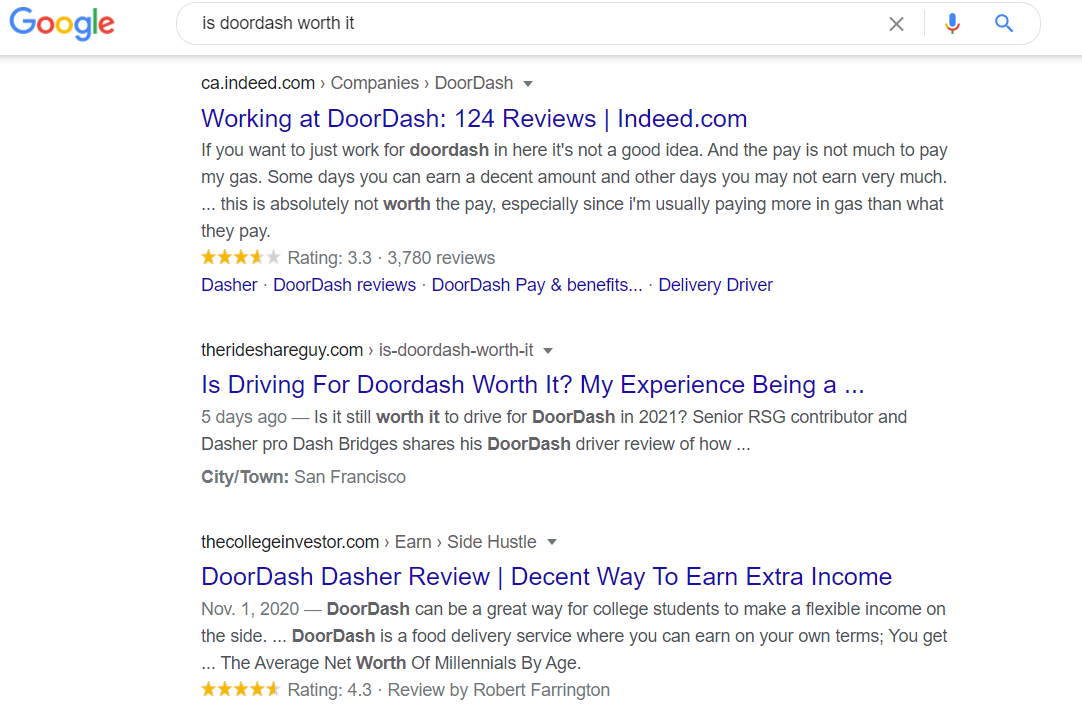
Task: Open 'Working at DoorDash: 124 Reviews | Indeed.com'
Action: [474, 119]
